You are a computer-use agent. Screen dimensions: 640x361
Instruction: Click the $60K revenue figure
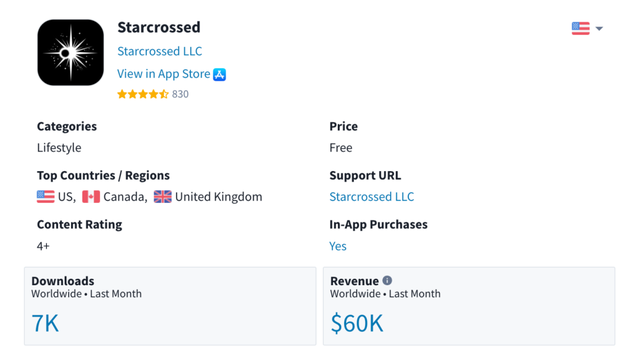click(357, 323)
